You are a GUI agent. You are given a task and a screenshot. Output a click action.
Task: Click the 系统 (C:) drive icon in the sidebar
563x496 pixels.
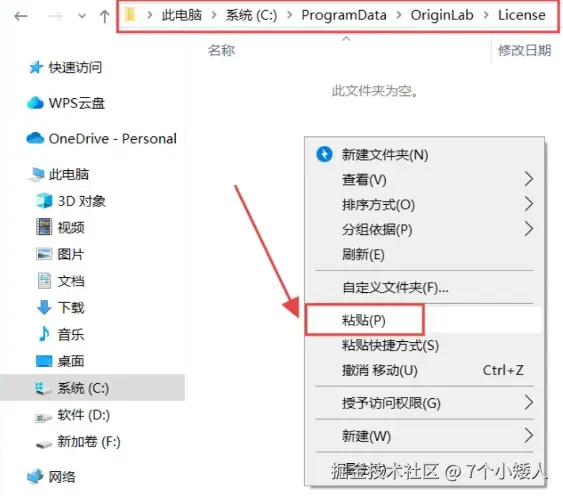click(43, 388)
